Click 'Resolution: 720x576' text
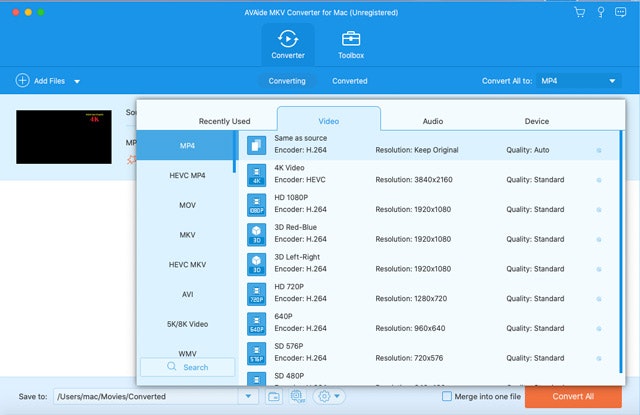 (x=409, y=358)
